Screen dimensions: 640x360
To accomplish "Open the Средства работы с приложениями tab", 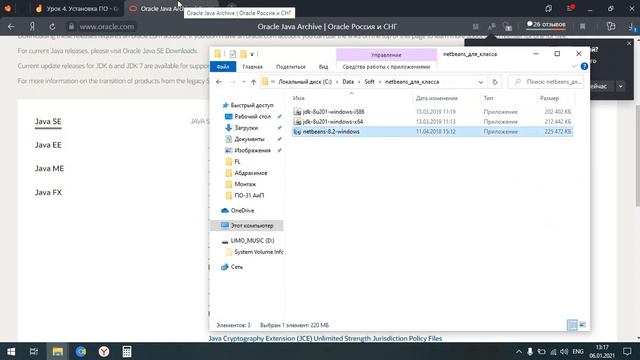I will click(386, 67).
